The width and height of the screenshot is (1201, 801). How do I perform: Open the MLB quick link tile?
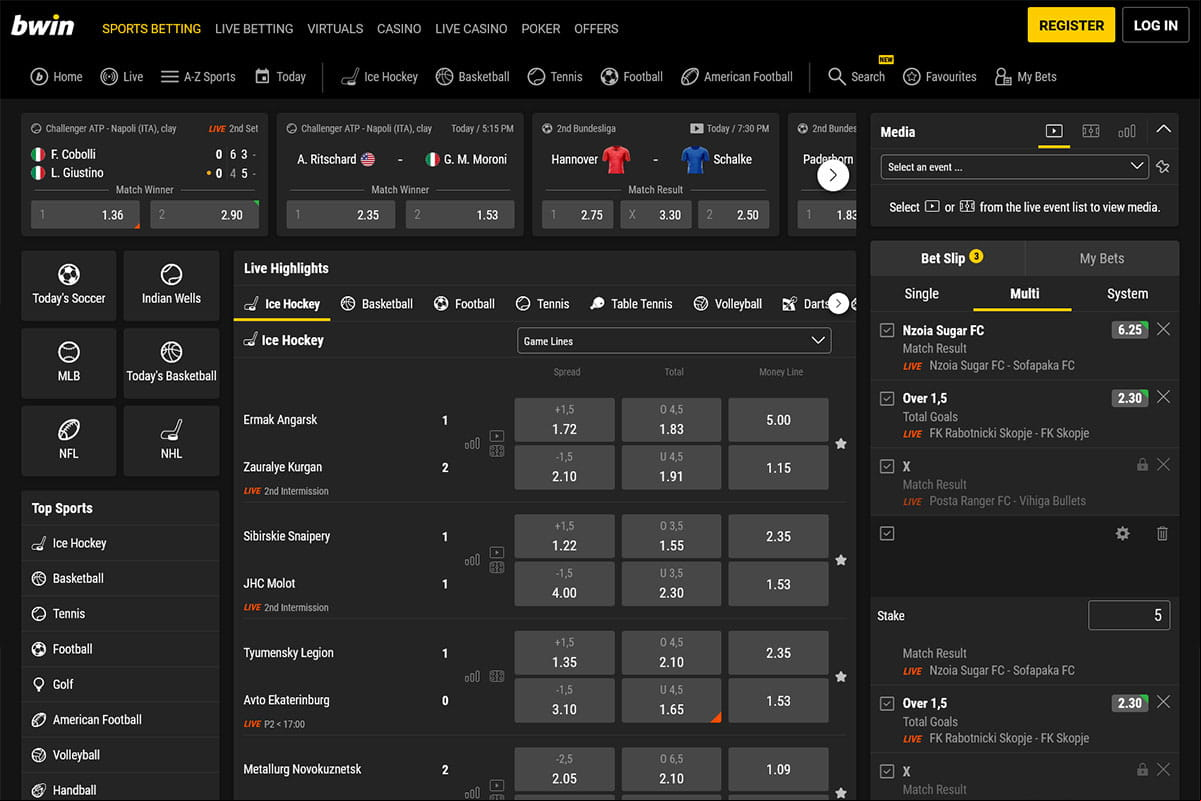point(69,363)
